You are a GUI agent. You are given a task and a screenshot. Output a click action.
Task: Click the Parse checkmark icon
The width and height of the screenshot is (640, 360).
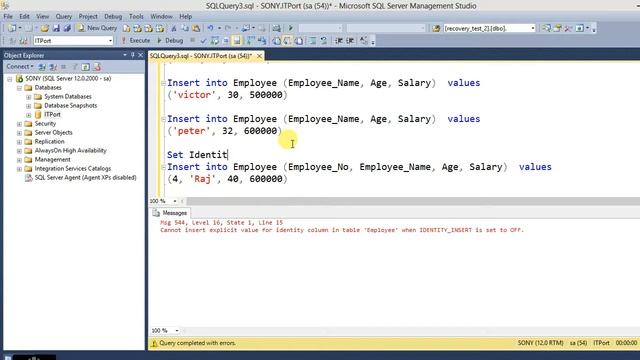tap(203, 41)
